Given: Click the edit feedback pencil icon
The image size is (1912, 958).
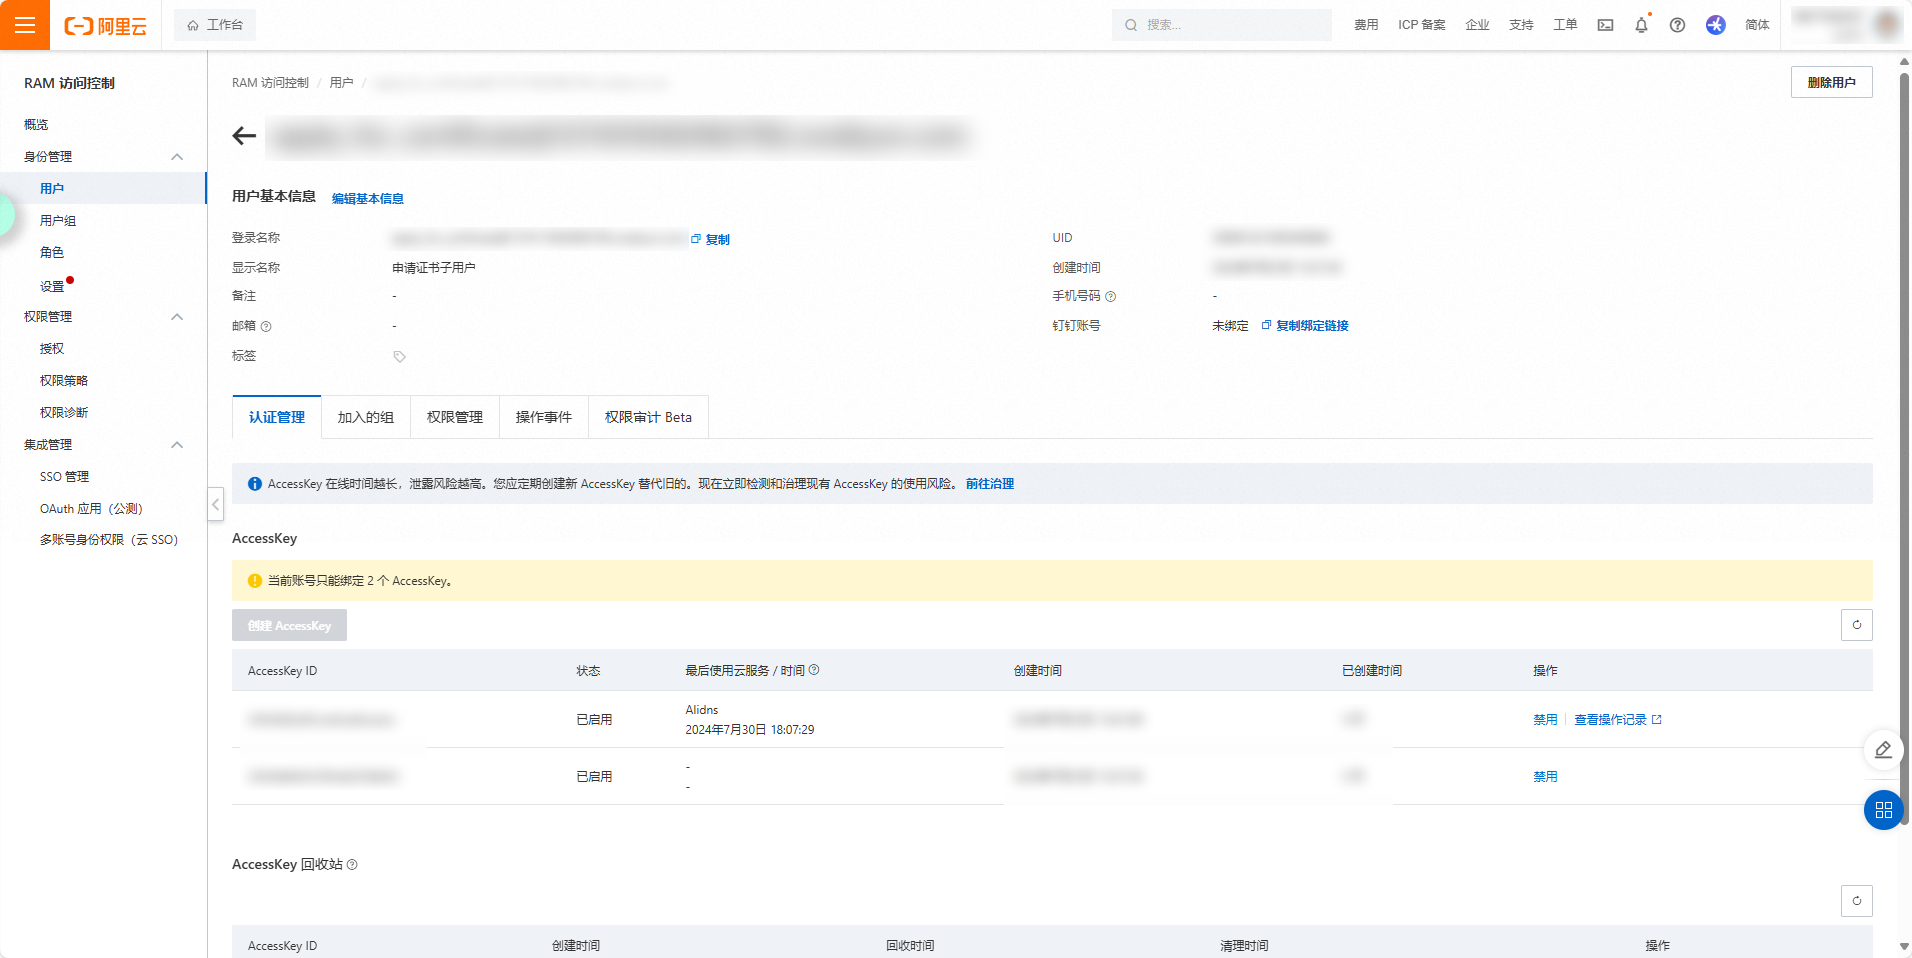Looking at the screenshot, I should coord(1883,750).
